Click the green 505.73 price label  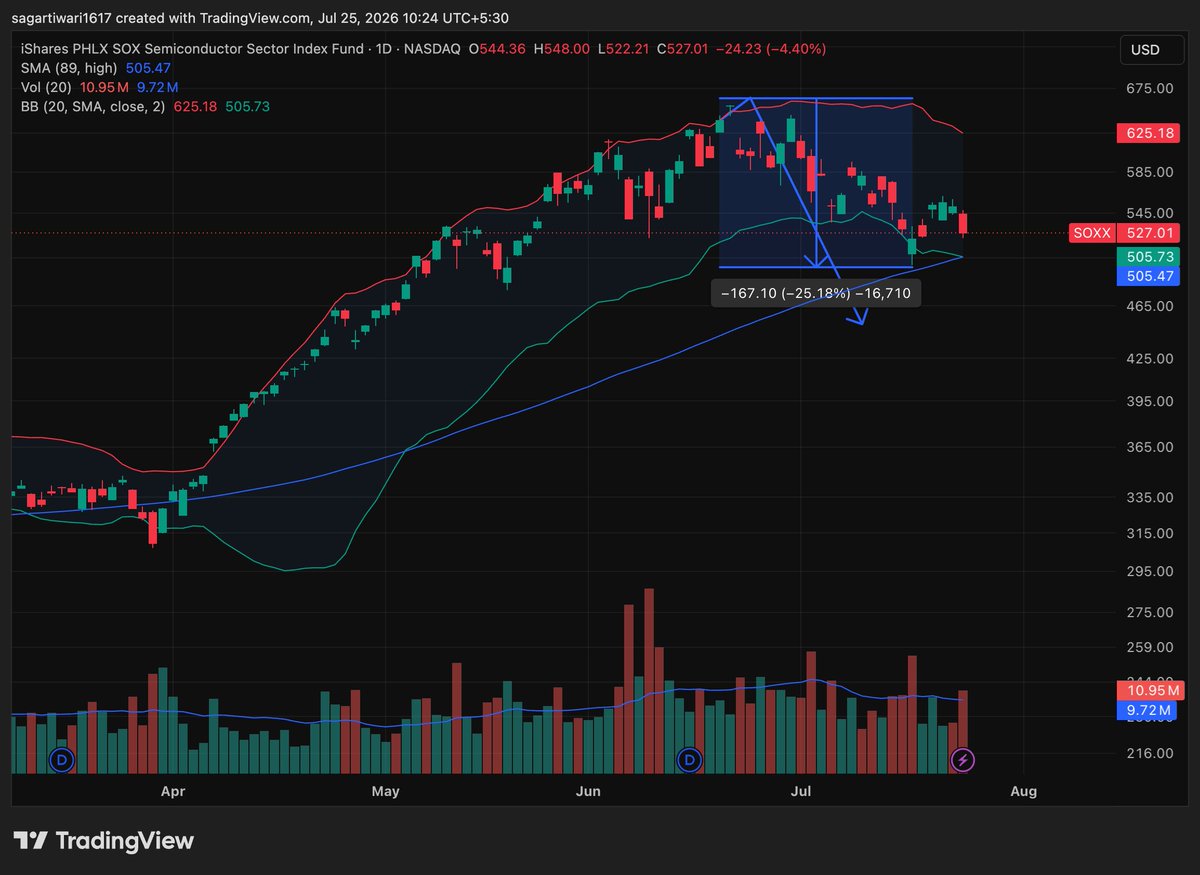1148,257
